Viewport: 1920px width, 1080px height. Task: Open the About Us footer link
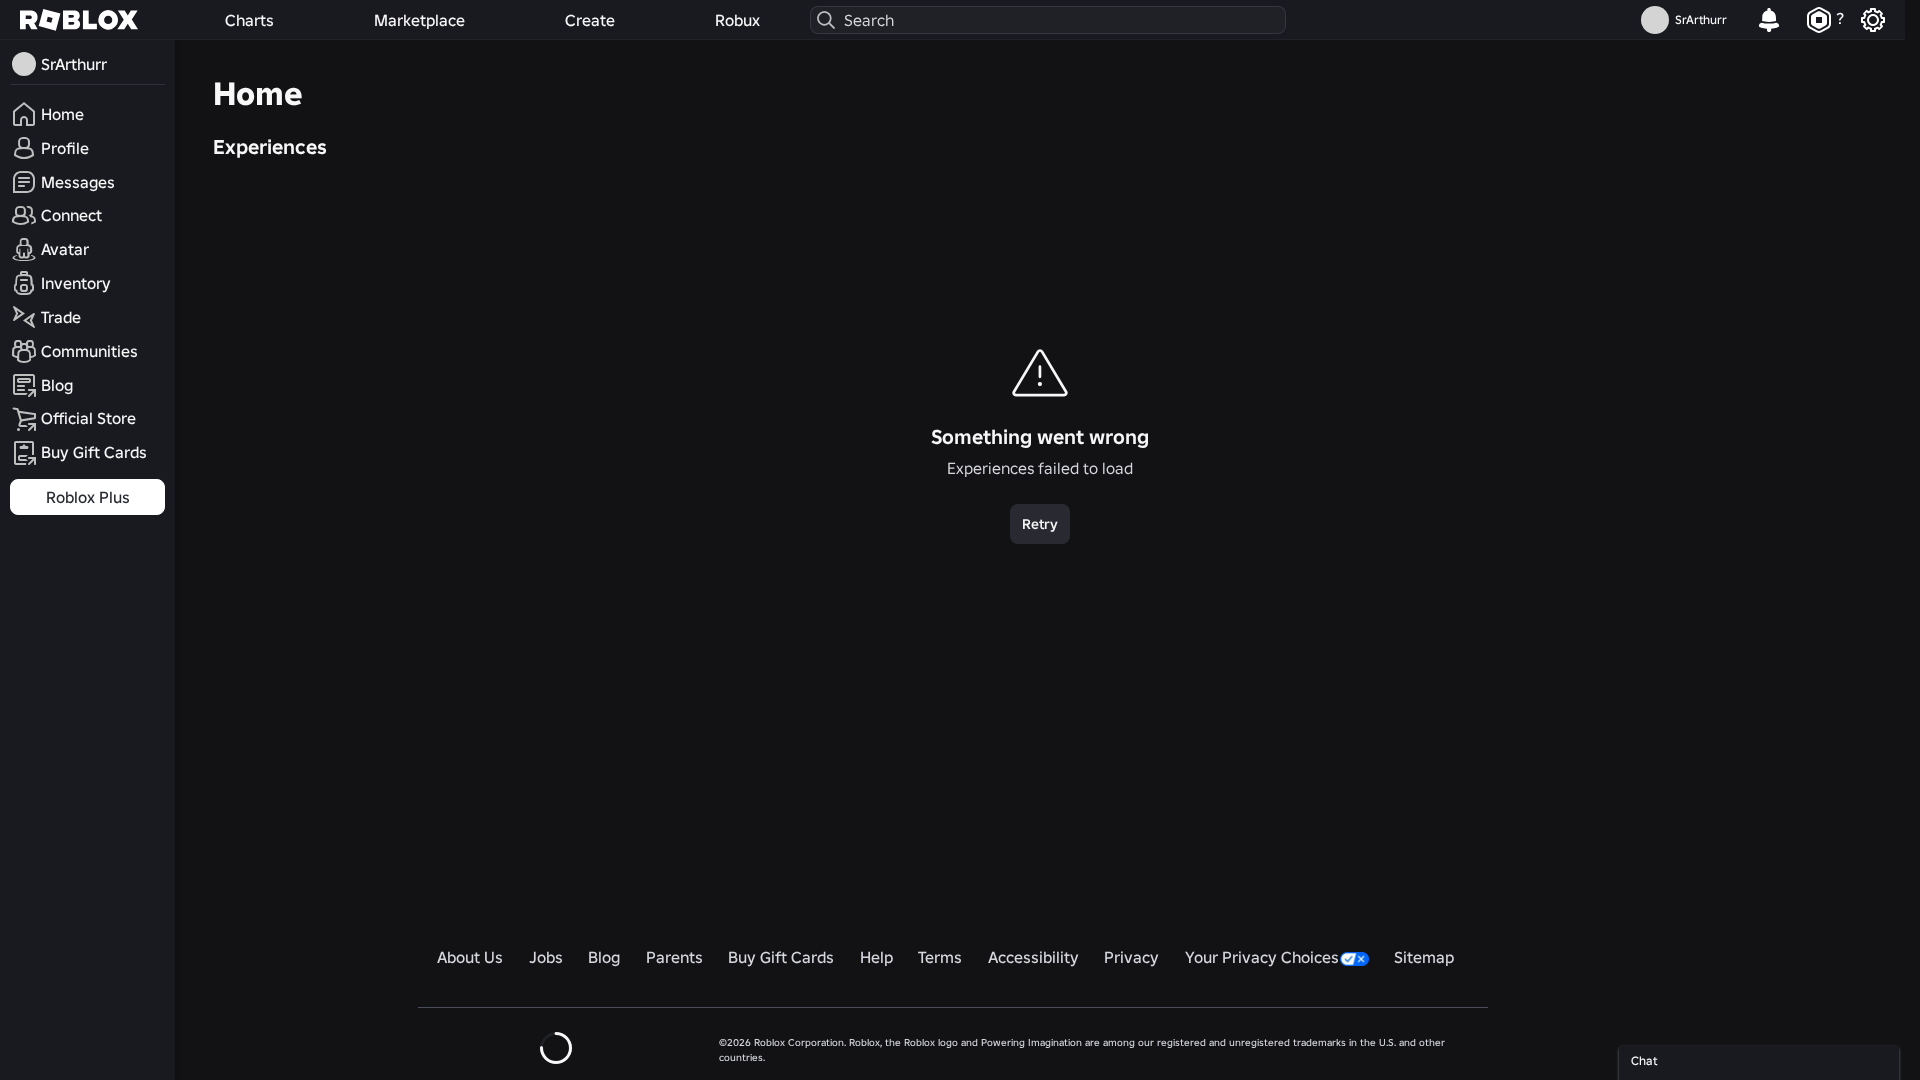click(469, 958)
